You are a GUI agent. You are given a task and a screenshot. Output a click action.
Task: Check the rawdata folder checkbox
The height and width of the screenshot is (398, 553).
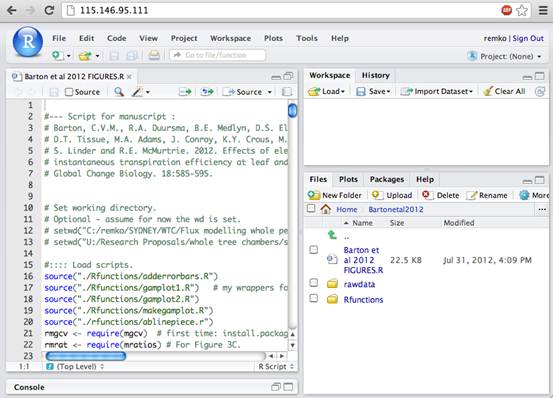click(x=314, y=283)
